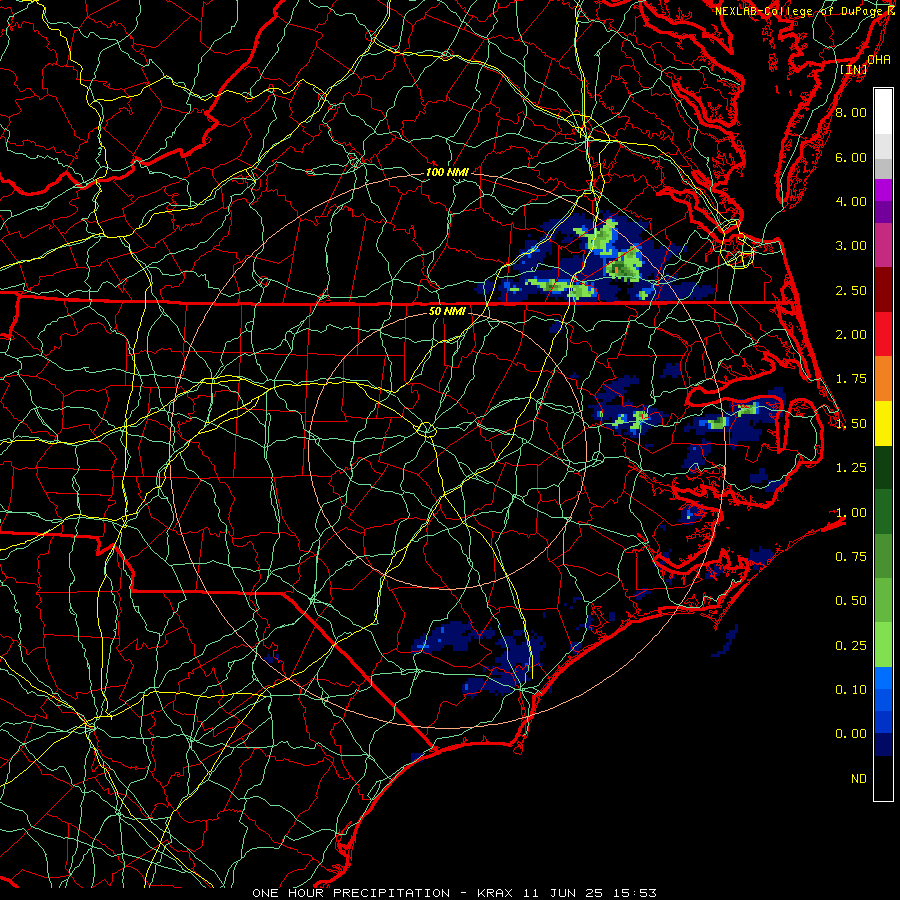Click the 3.00 legend value
The width and height of the screenshot is (900, 900).
click(851, 246)
